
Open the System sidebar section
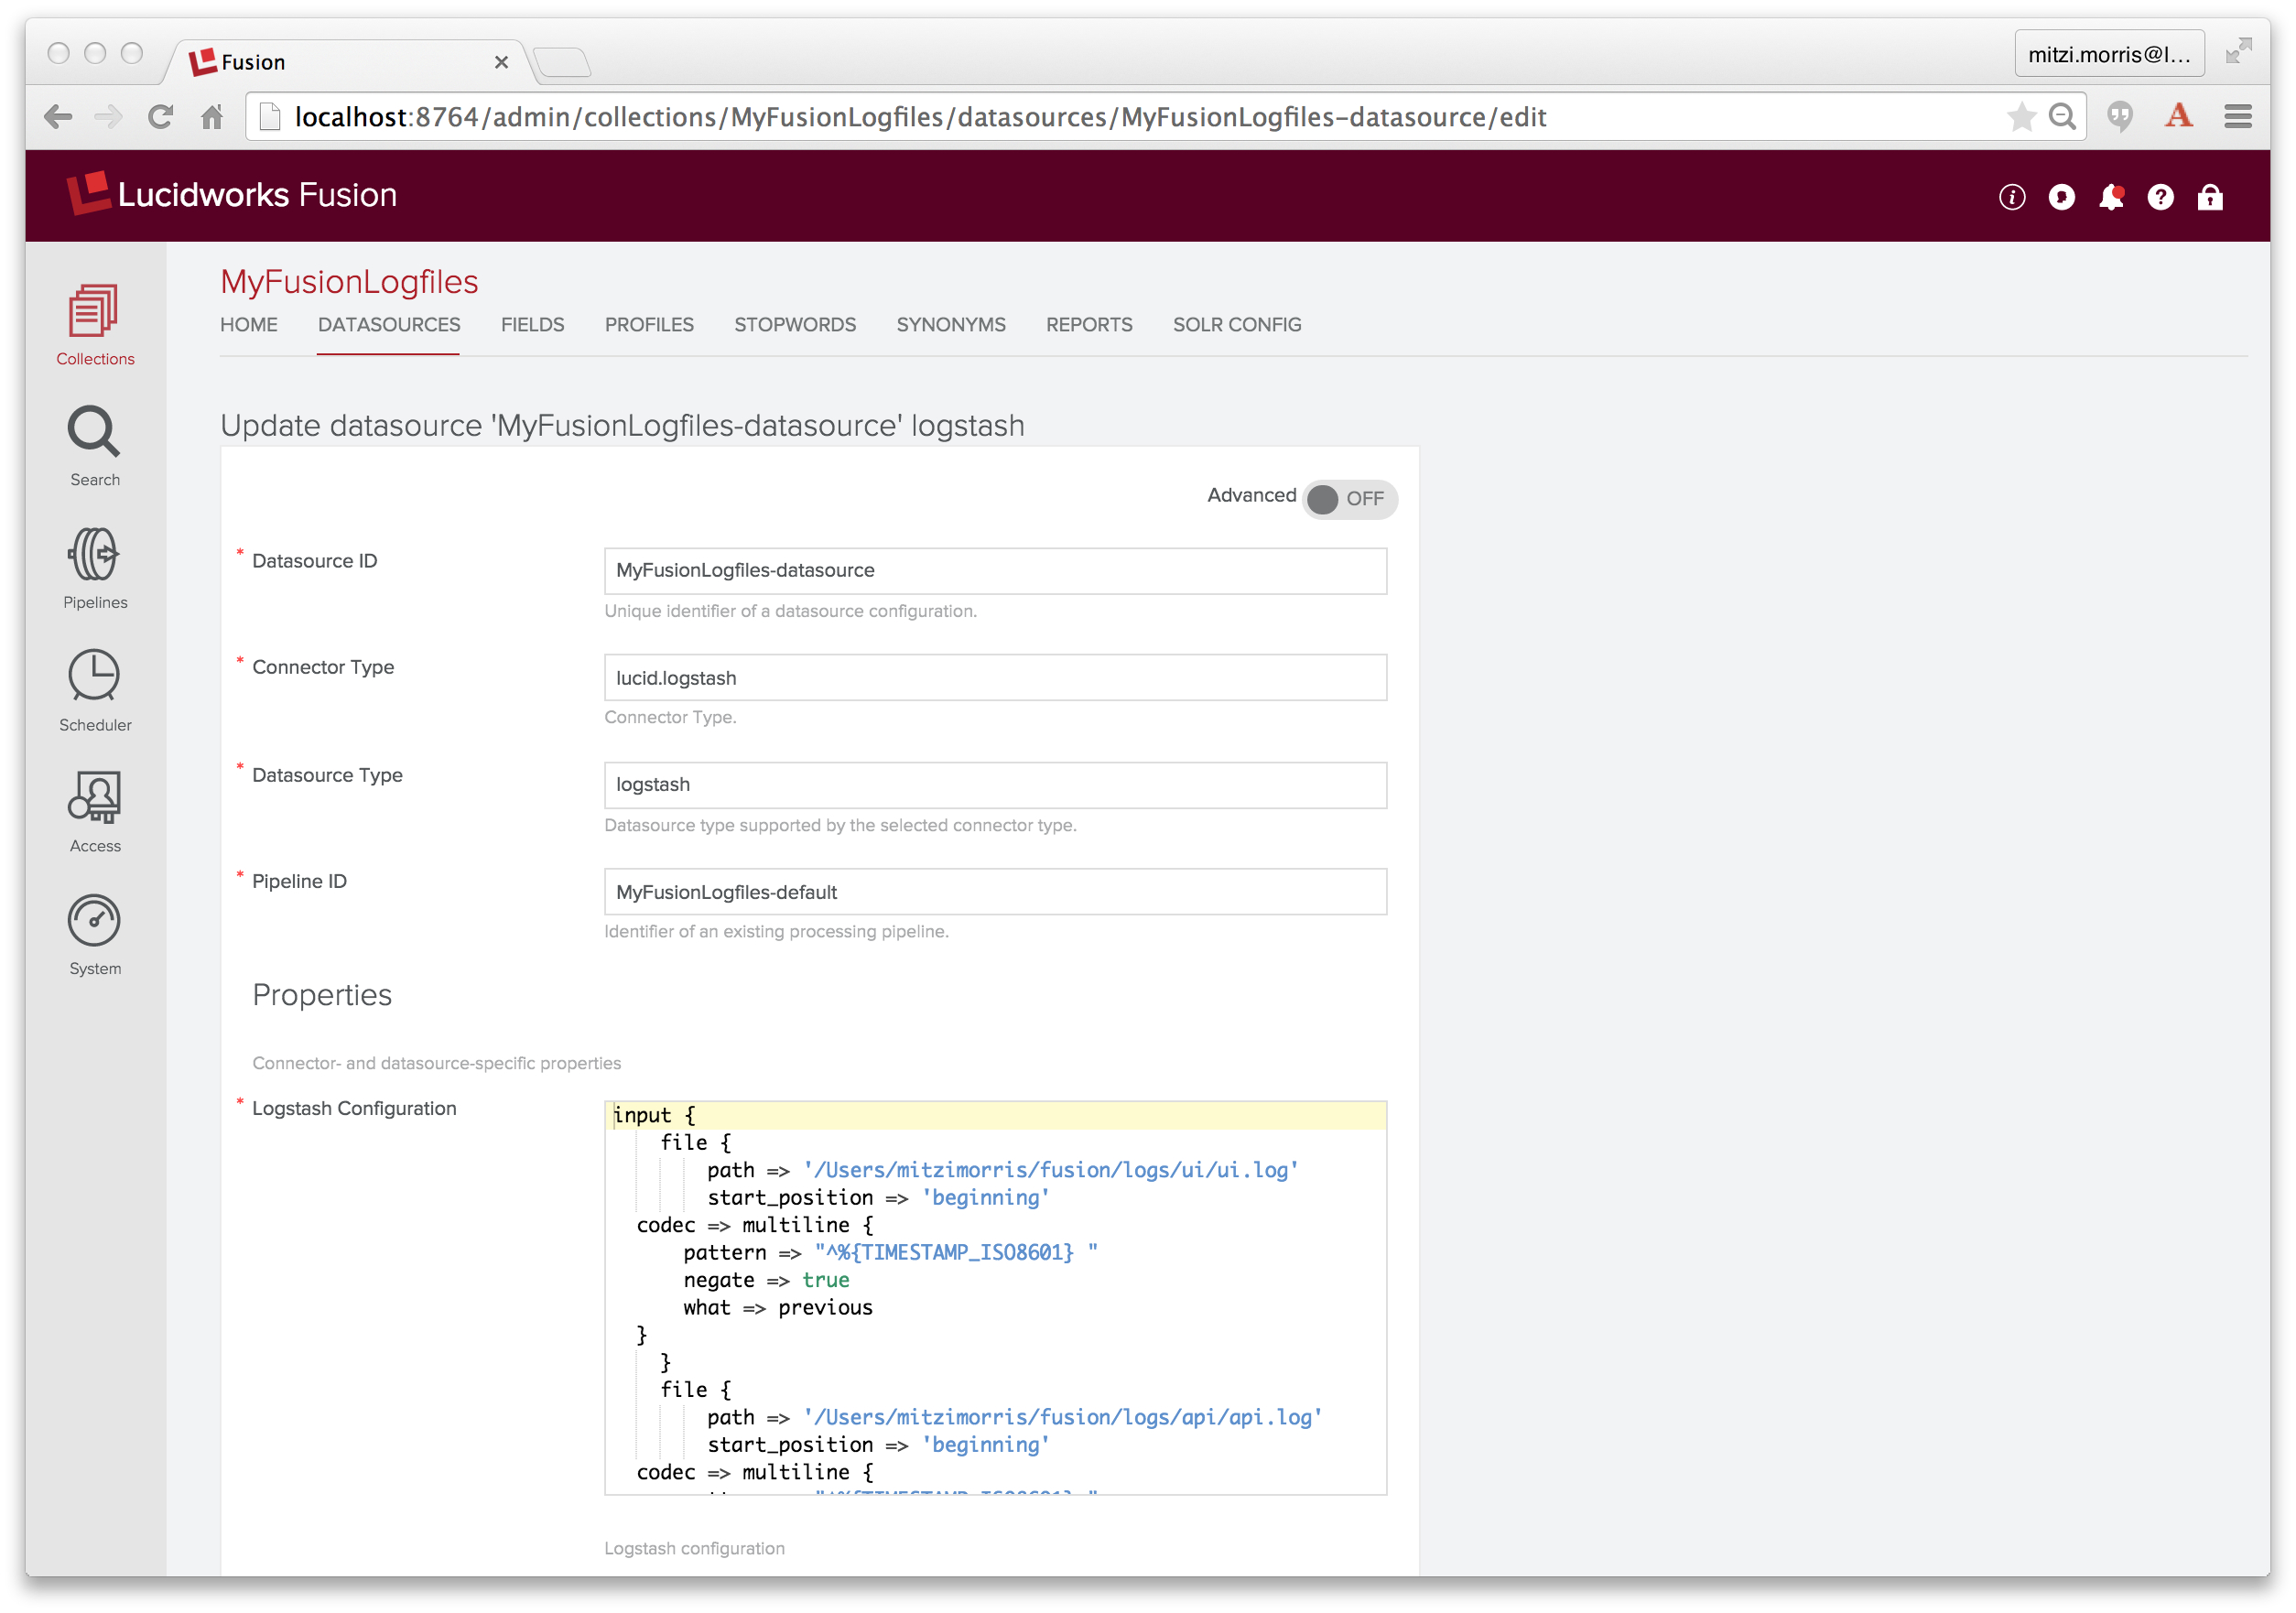[95, 935]
